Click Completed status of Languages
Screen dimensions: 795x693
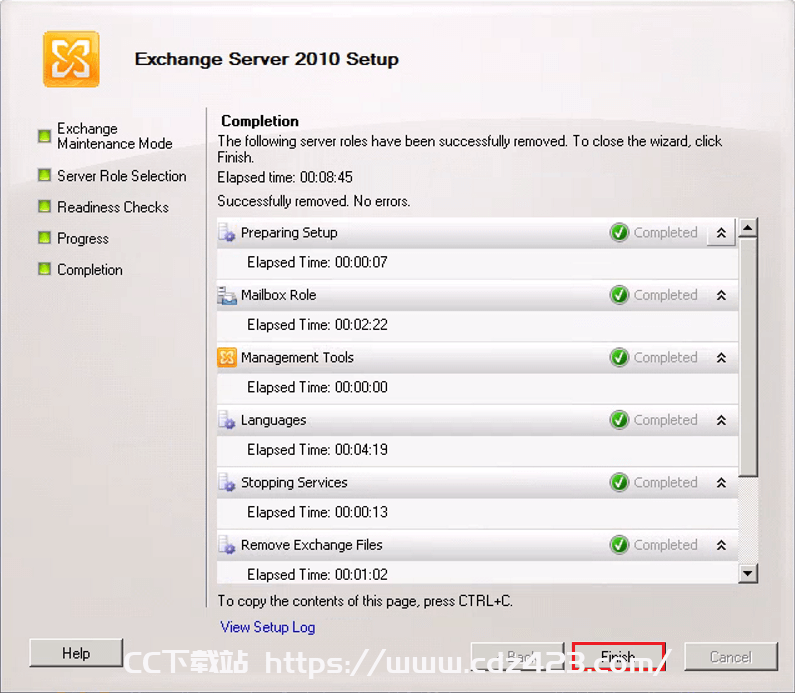665,420
